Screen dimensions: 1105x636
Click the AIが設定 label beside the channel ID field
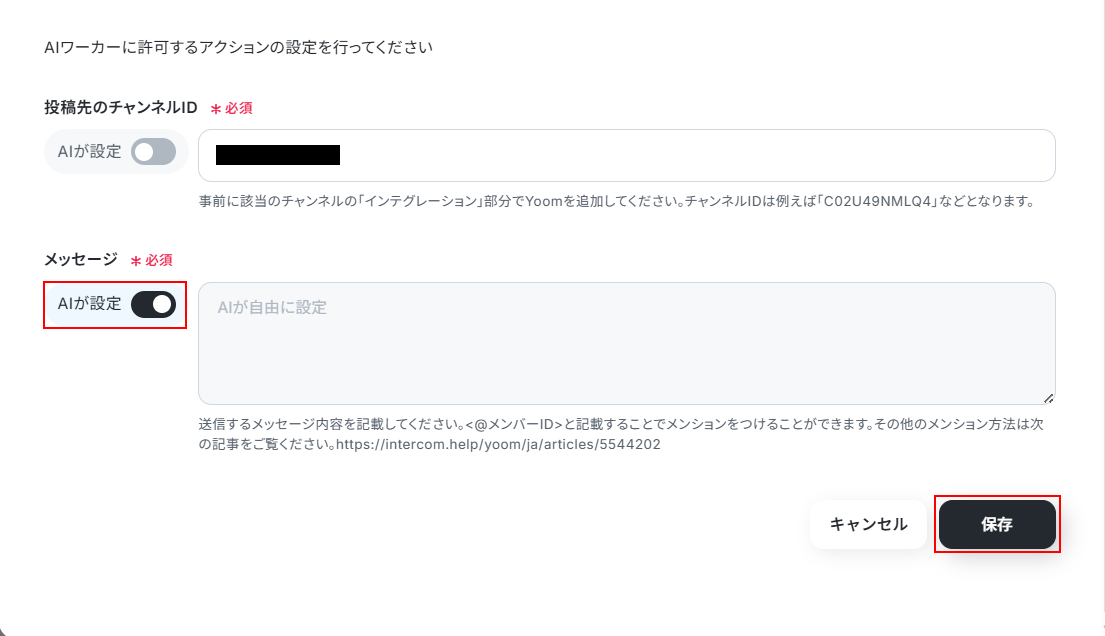[89, 152]
